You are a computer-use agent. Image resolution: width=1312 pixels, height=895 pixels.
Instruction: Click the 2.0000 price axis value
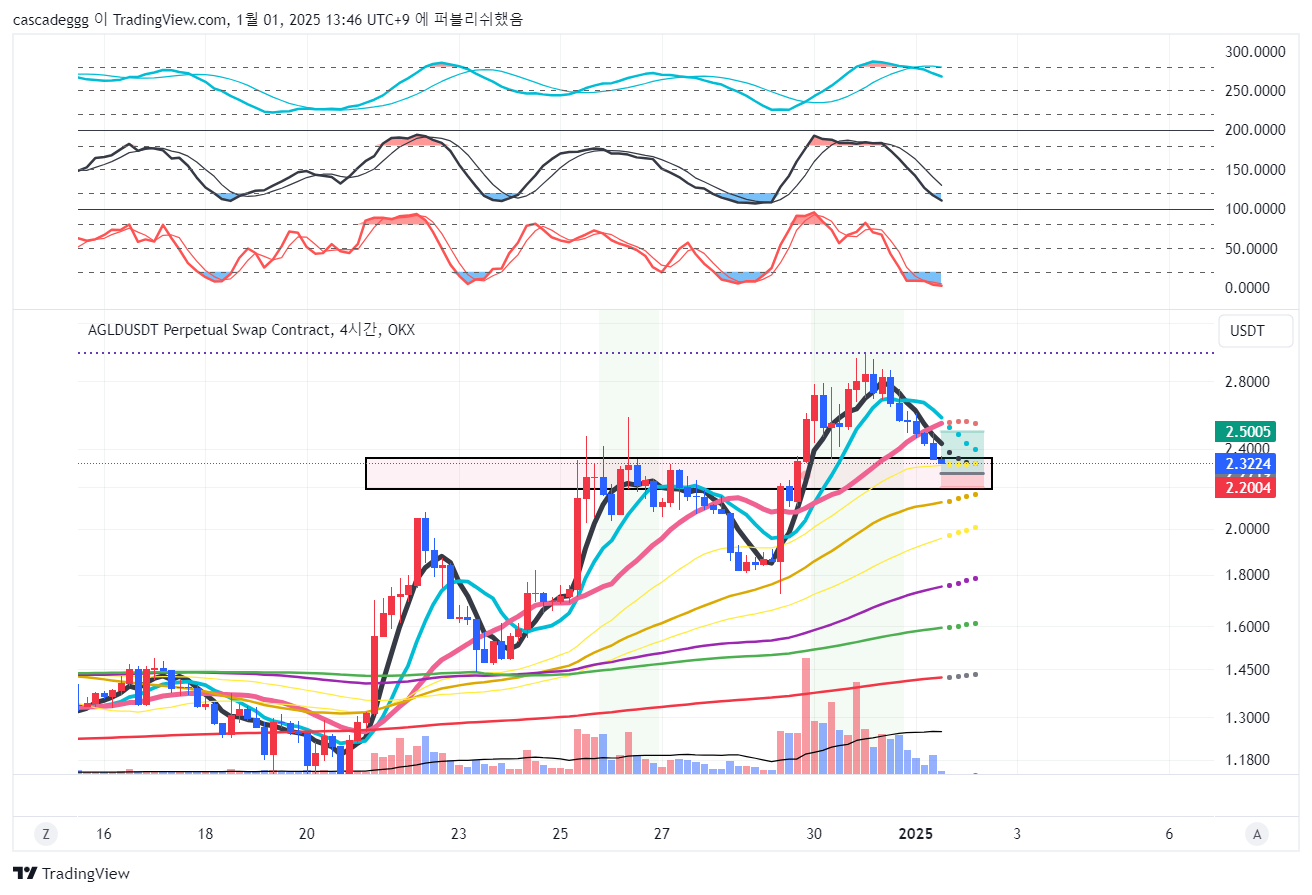pos(1246,529)
